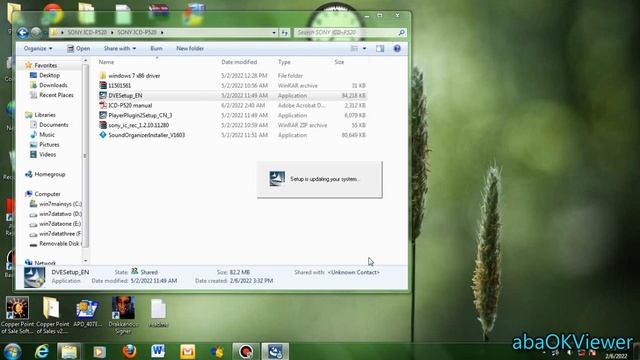Click the Windows Start button
Viewport: 640px width, 360px height.
[12, 351]
